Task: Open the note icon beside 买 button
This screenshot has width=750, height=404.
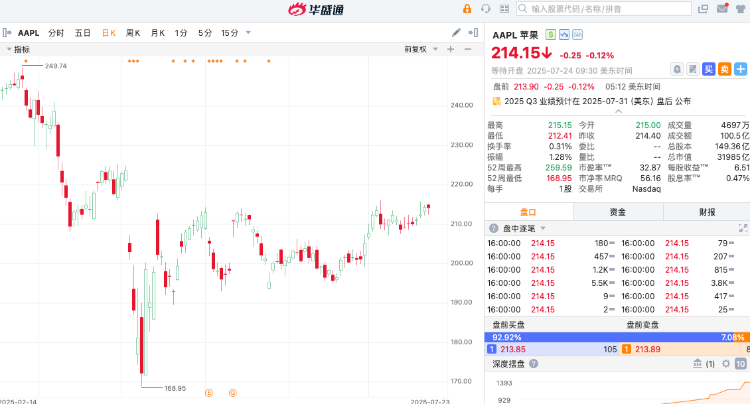Action: coord(693,69)
